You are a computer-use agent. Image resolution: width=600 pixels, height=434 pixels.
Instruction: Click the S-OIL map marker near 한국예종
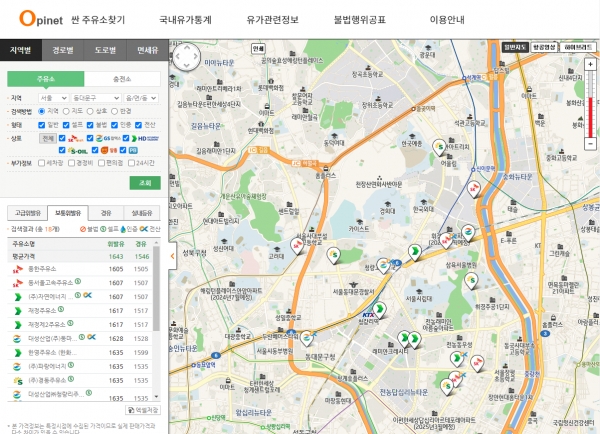(440, 147)
